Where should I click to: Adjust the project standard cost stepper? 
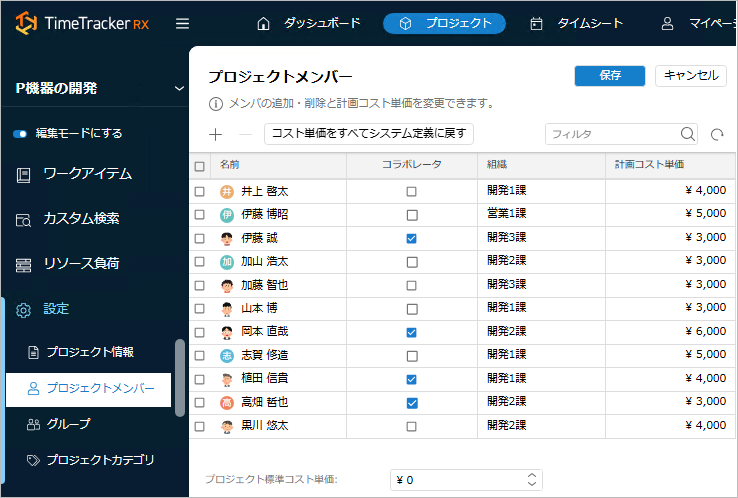(x=532, y=480)
